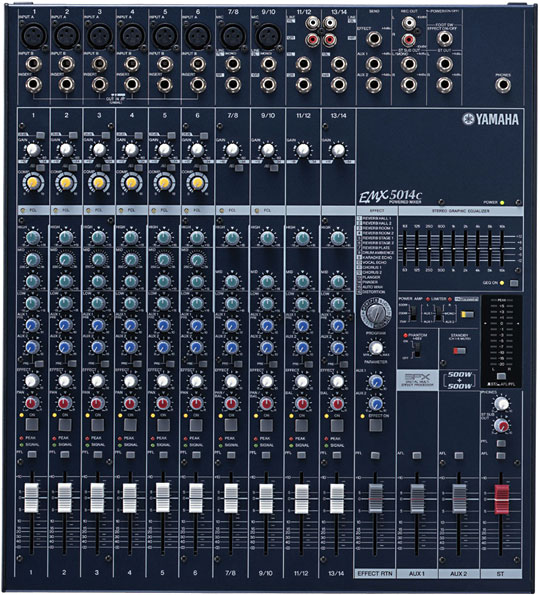540x595 pixels.
Task: Click the AUX 1 master fader
Action: click(x=417, y=499)
